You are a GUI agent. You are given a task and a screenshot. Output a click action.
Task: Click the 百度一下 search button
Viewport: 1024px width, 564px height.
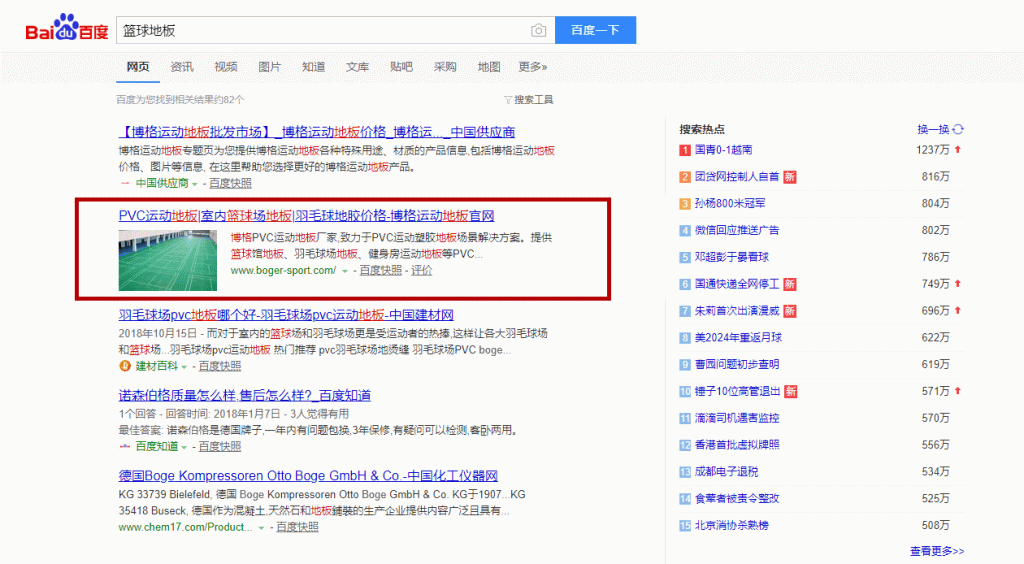[x=595, y=30]
